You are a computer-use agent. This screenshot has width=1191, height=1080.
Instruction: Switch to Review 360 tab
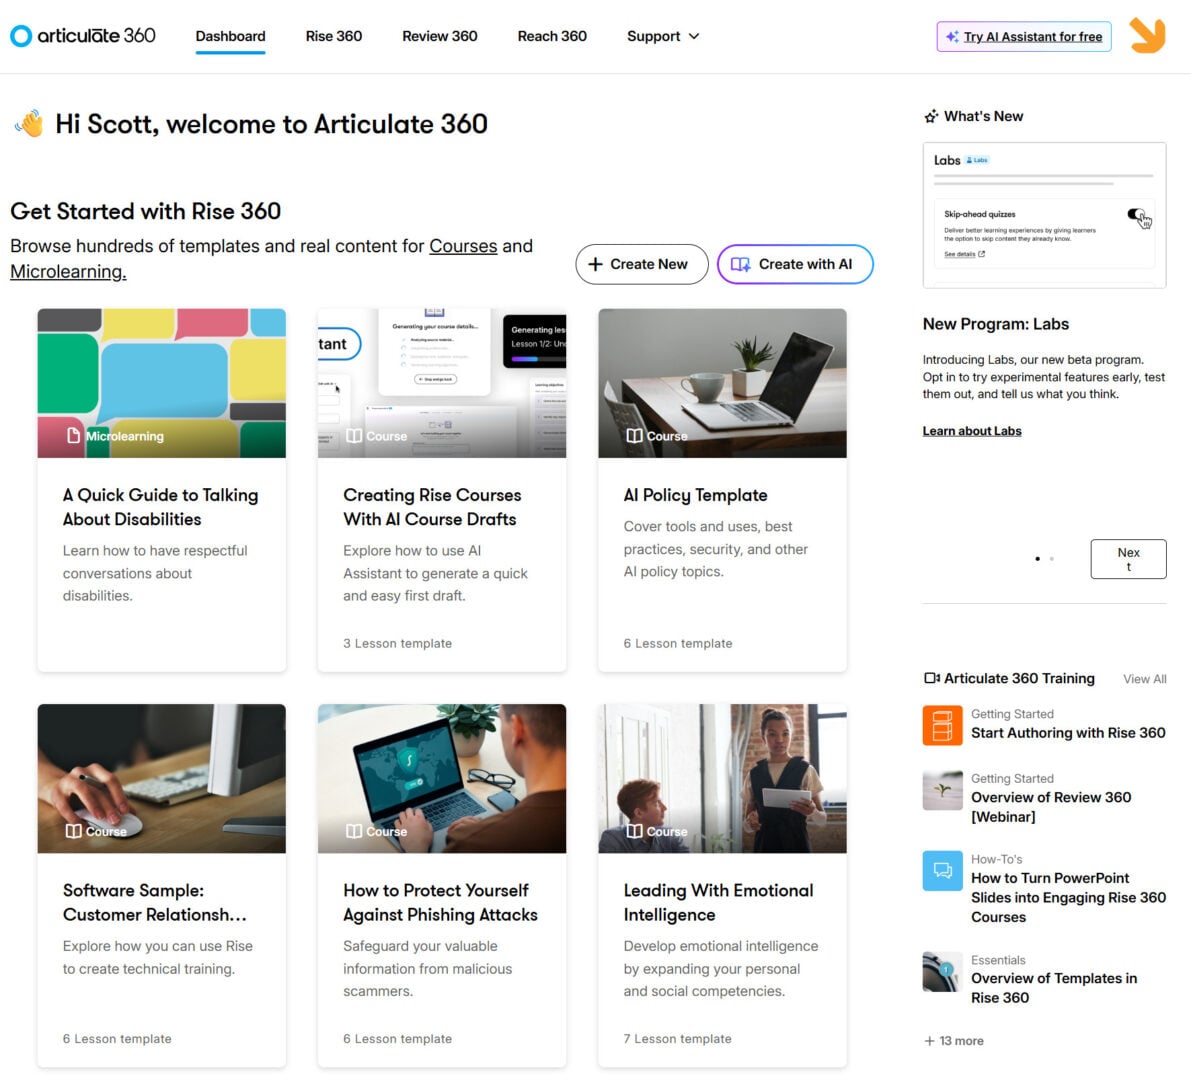[440, 36]
